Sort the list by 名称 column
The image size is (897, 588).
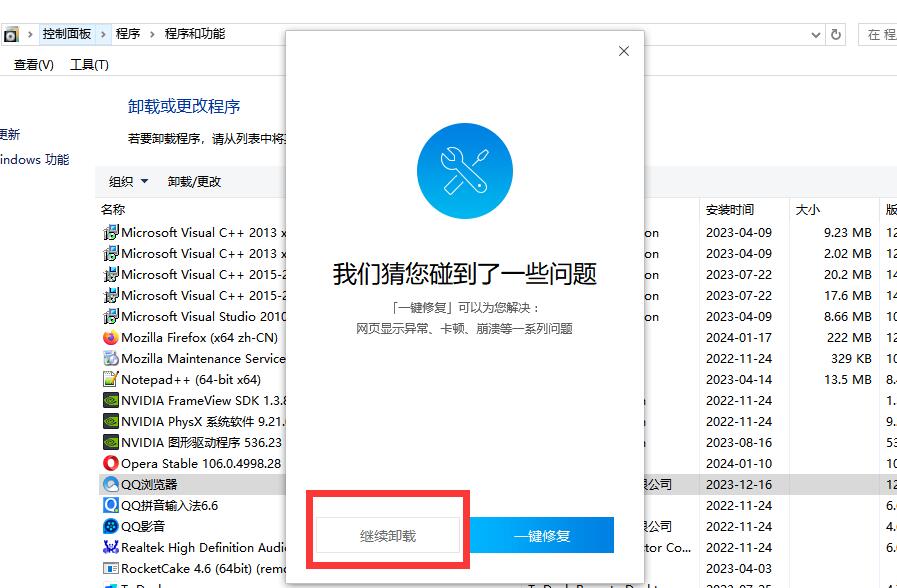click(113, 209)
